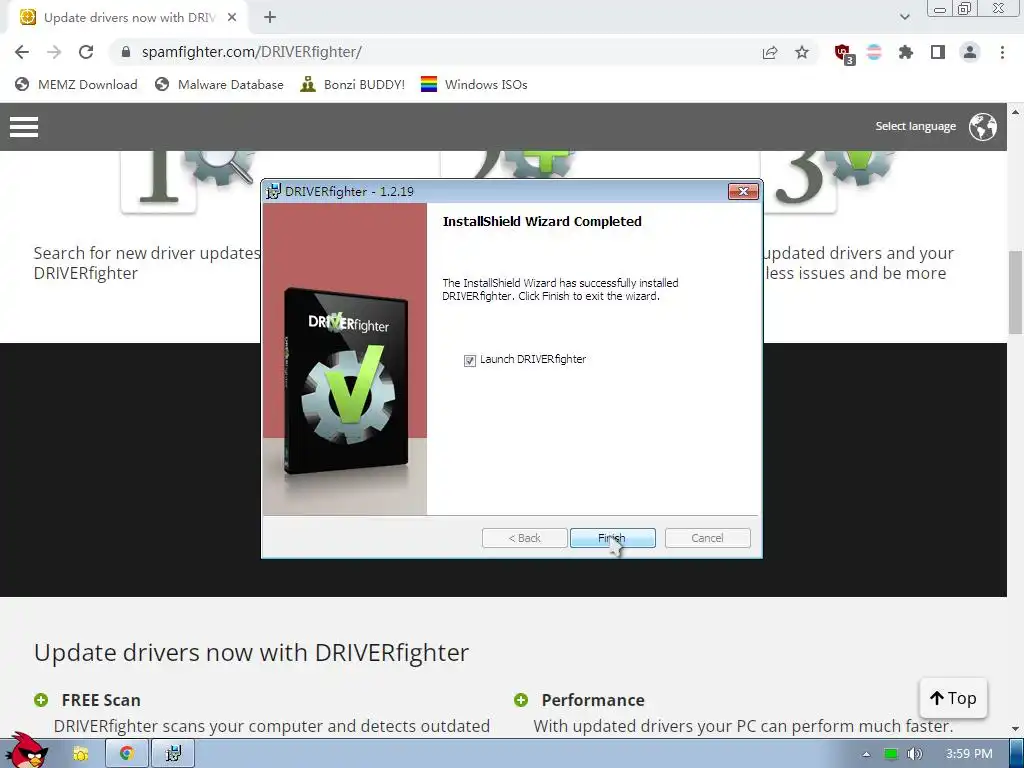Uncheck the Launch DRIVERfighter checkbox
Viewport: 1024px width, 768px height.
pyautogui.click(x=470, y=360)
